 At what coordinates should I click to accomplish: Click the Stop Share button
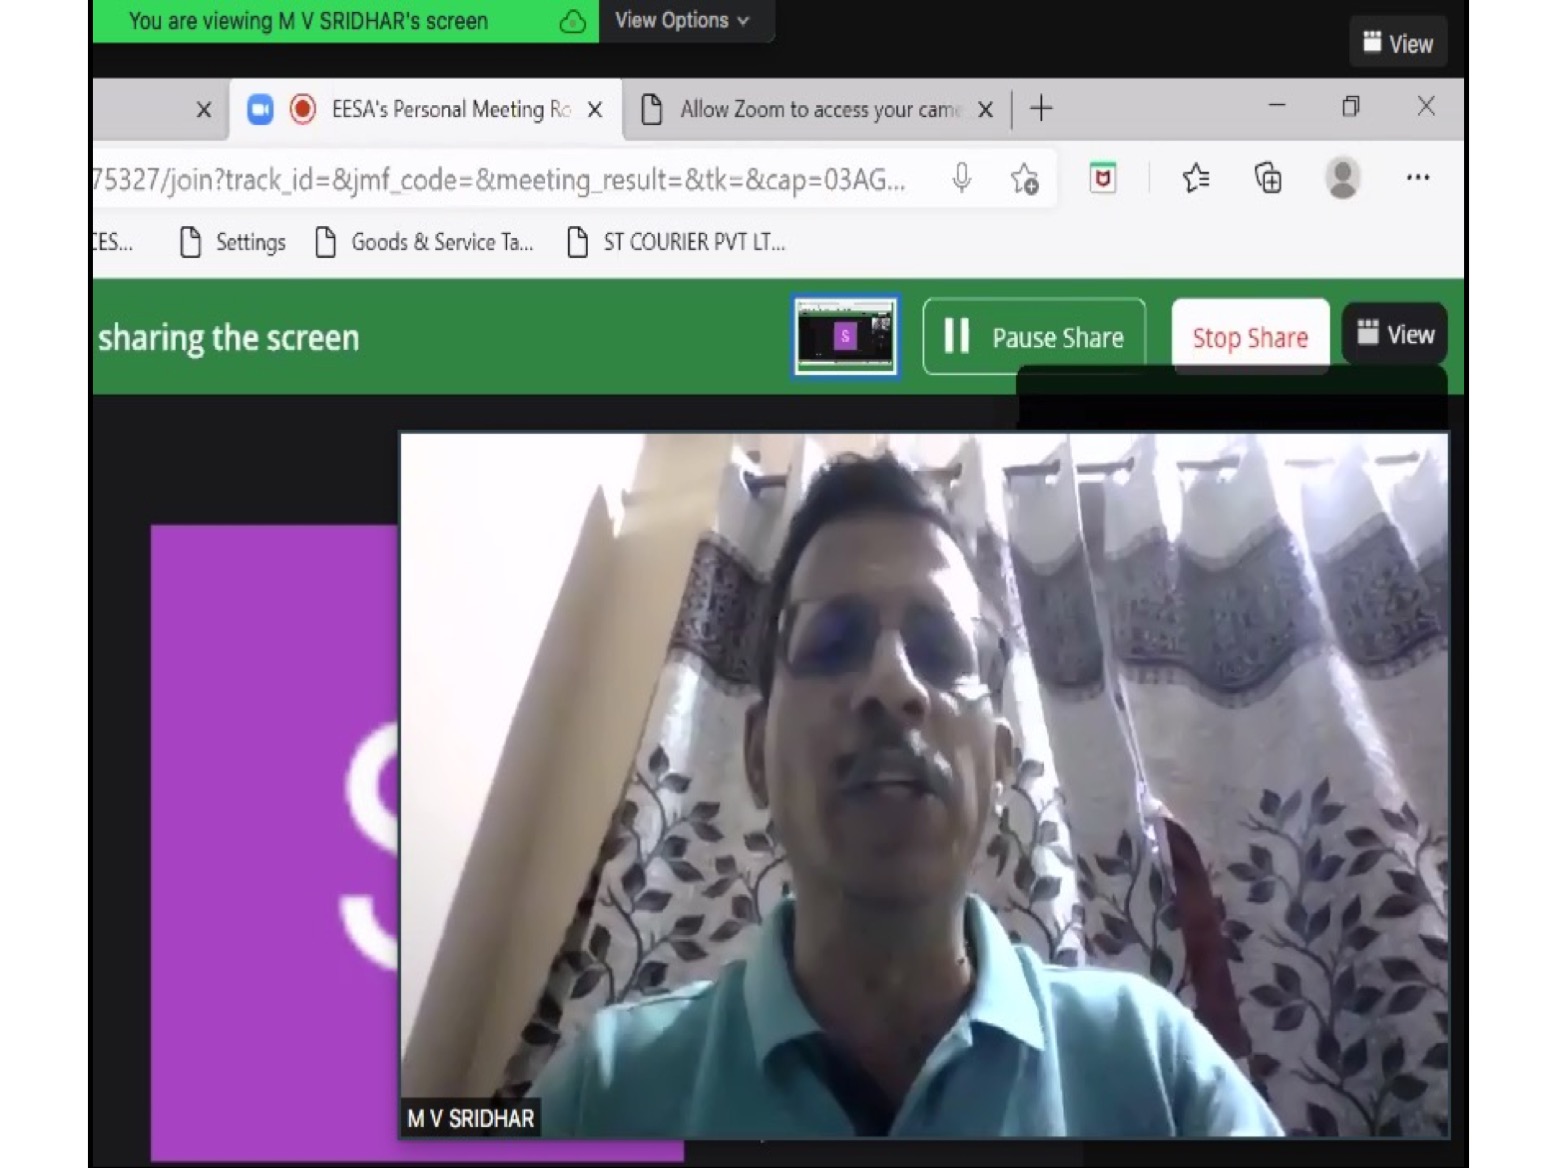coord(1250,338)
